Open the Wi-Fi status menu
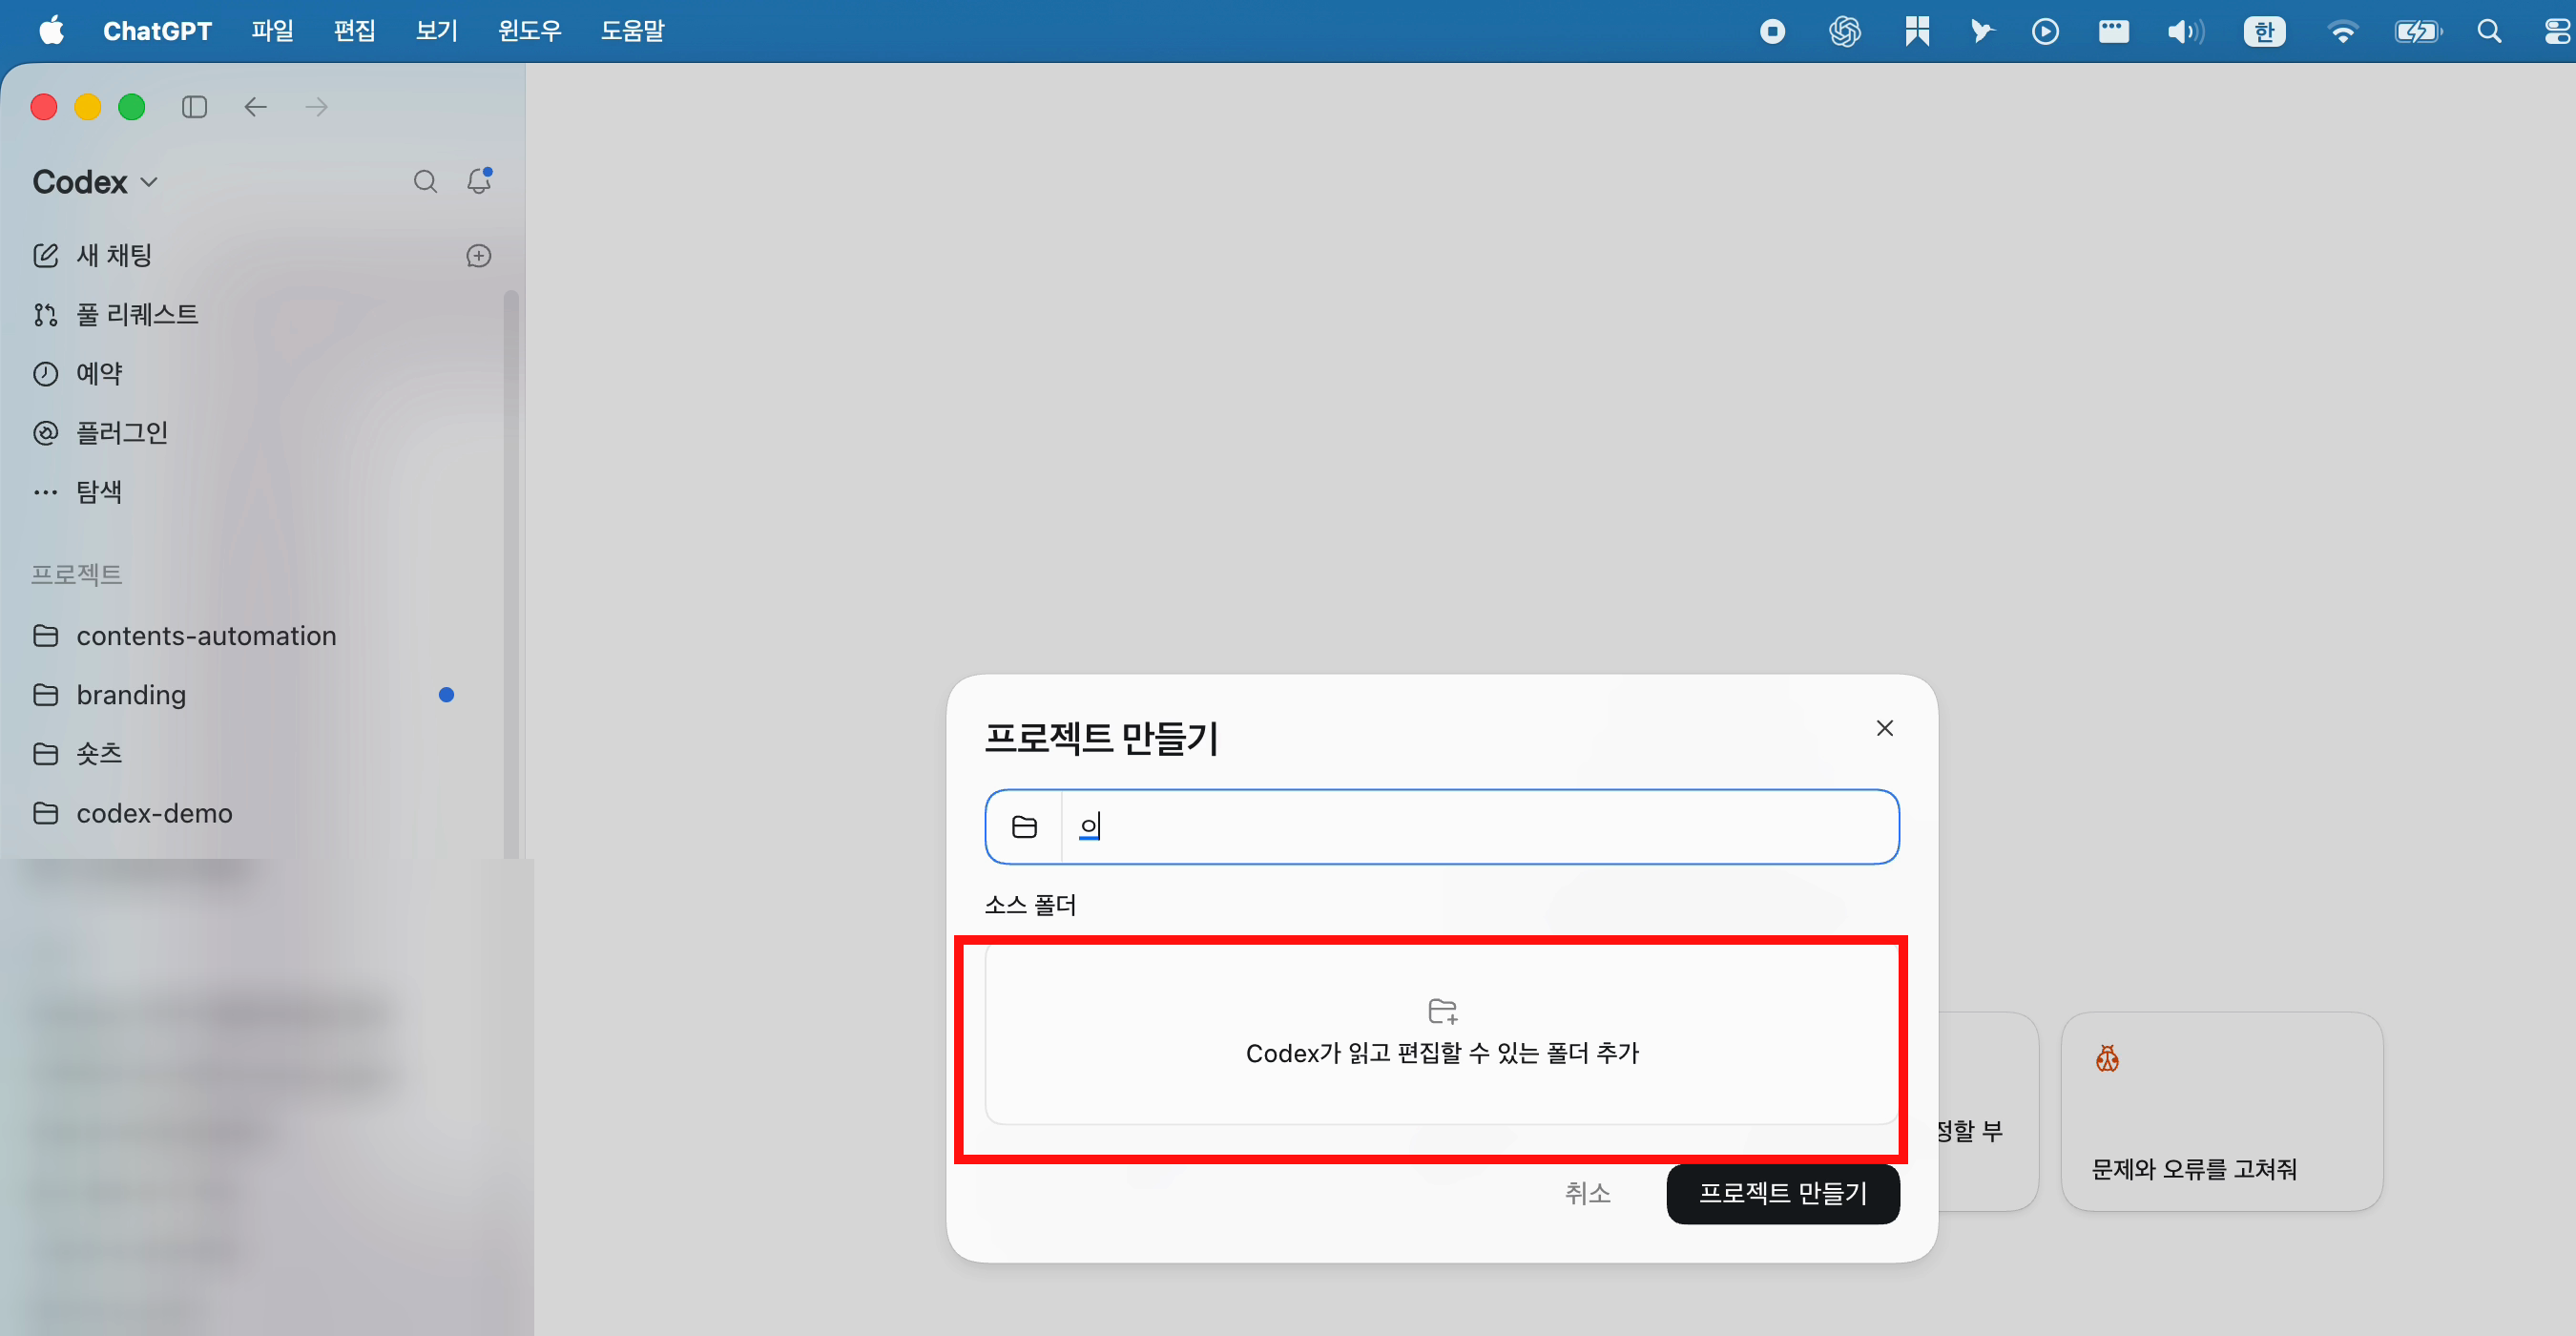Viewport: 2576px width, 1336px height. tap(2343, 32)
